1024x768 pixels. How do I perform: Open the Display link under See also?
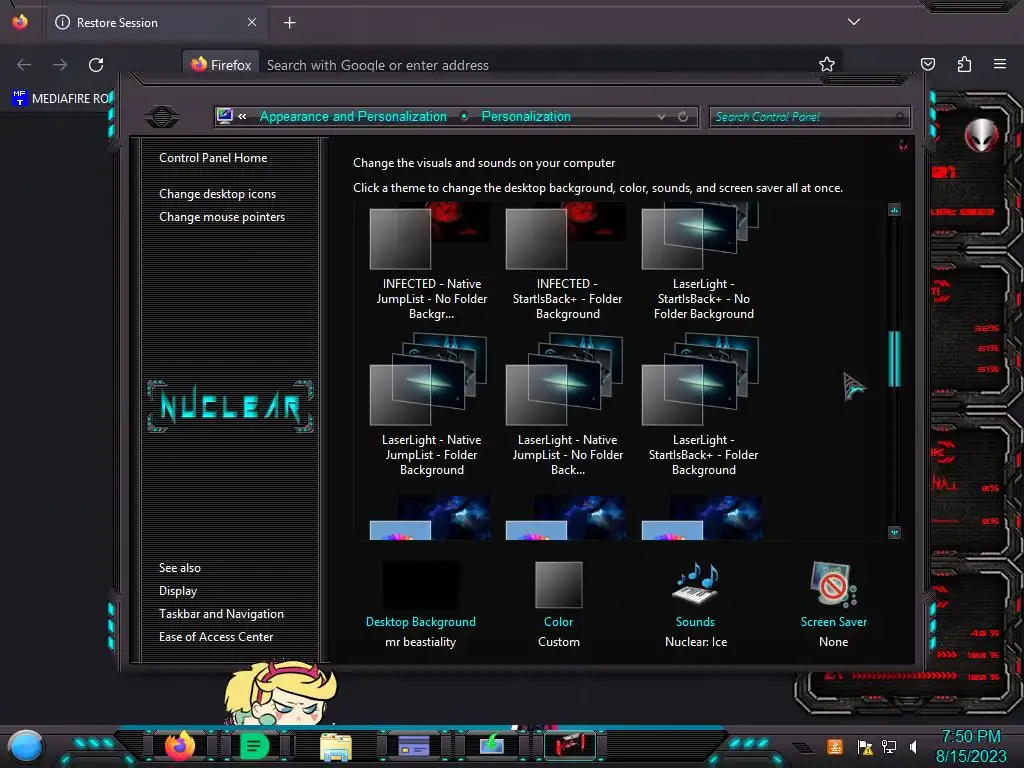click(178, 591)
